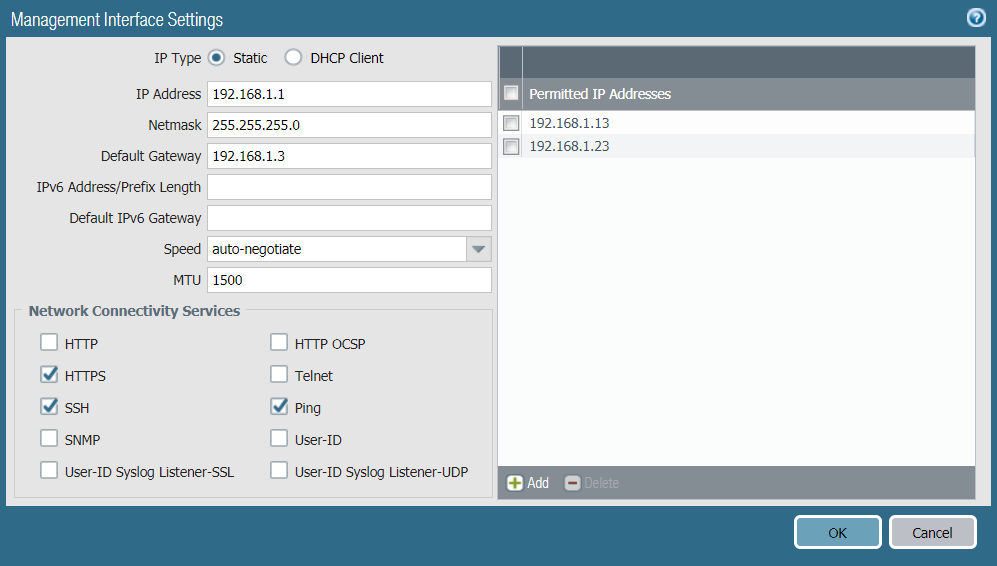Check the box for 192.168.1.23

point(511,146)
